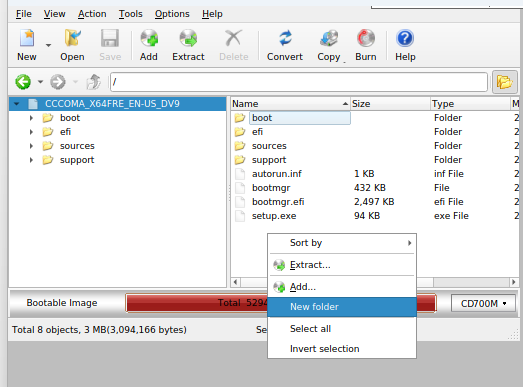Click the Add files toolbar icon

[149, 38]
